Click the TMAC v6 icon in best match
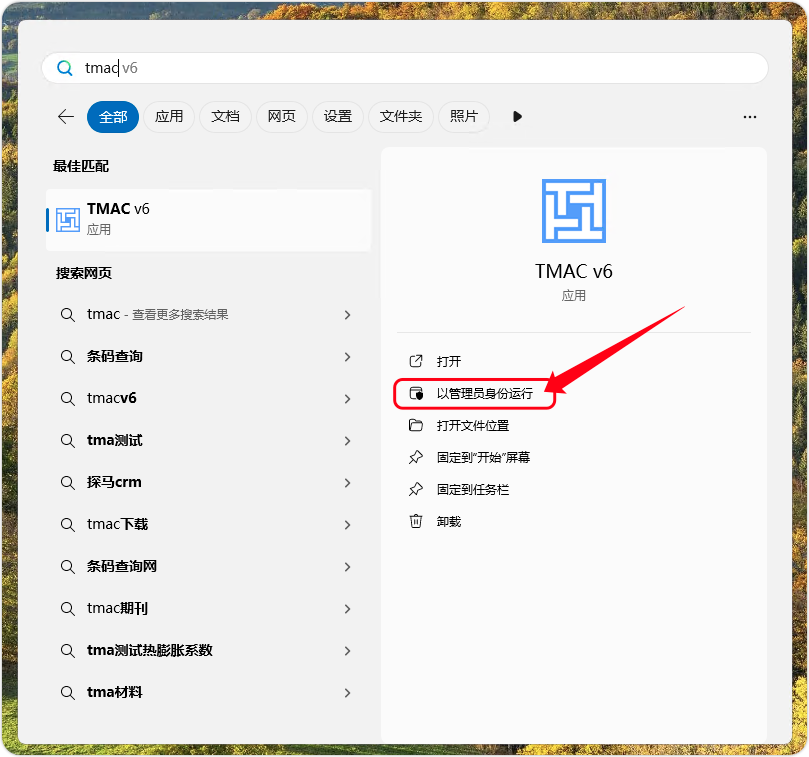 pos(68,220)
